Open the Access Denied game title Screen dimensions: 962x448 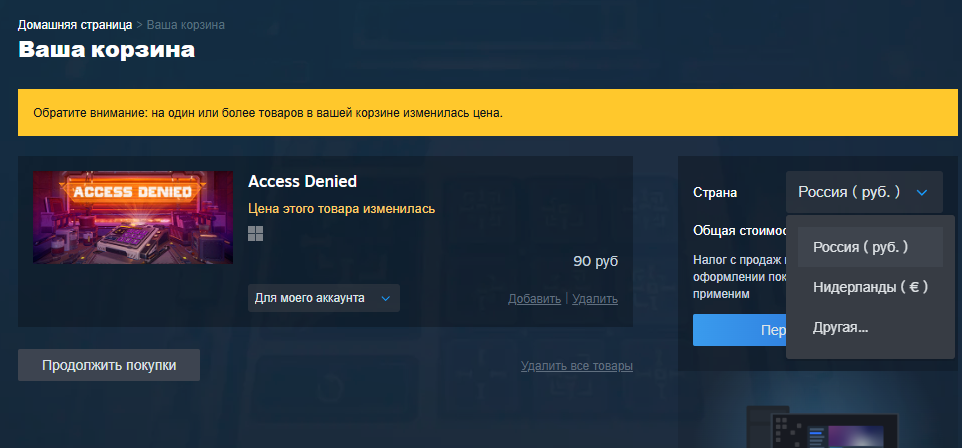click(x=302, y=182)
